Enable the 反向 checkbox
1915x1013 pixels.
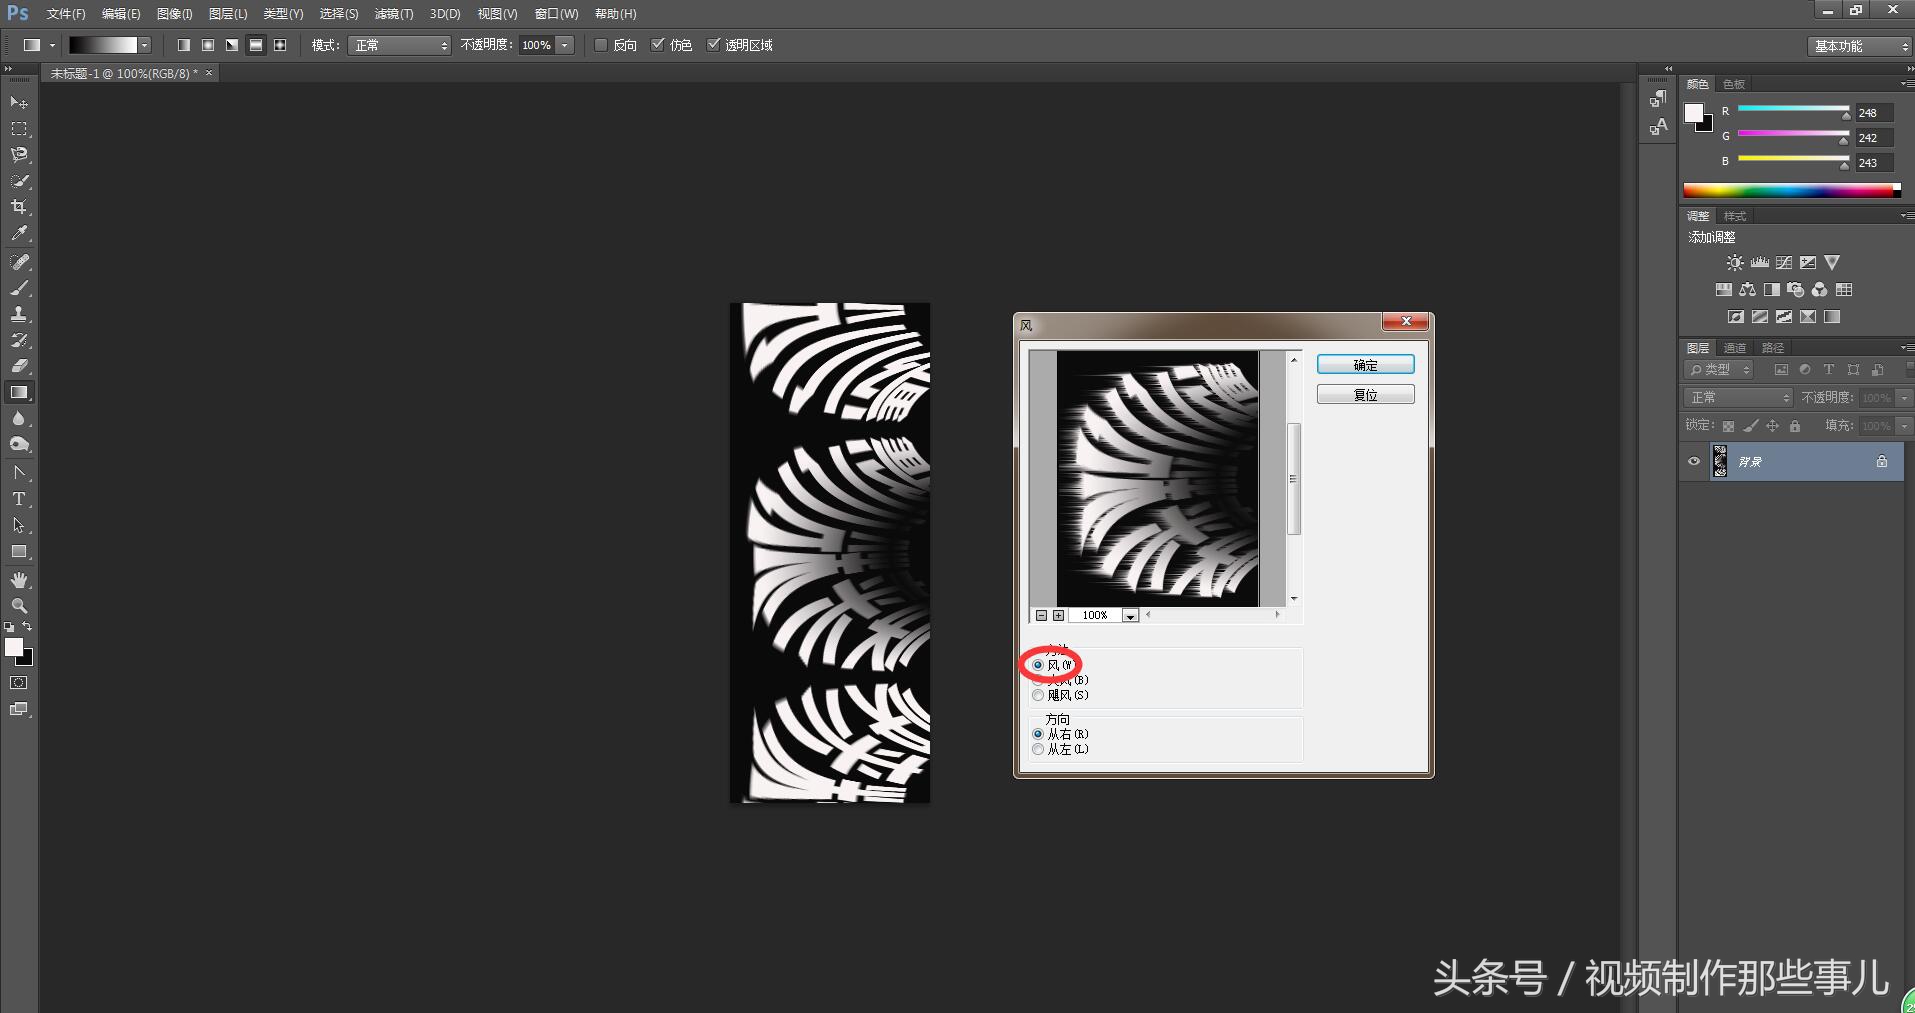[x=601, y=45]
